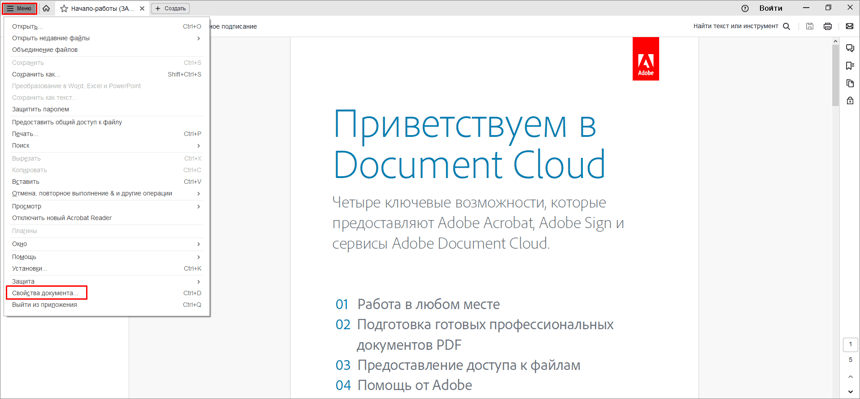This screenshot has width=860, height=399.
Task: Send document by email envelope icon
Action: pyautogui.click(x=849, y=26)
